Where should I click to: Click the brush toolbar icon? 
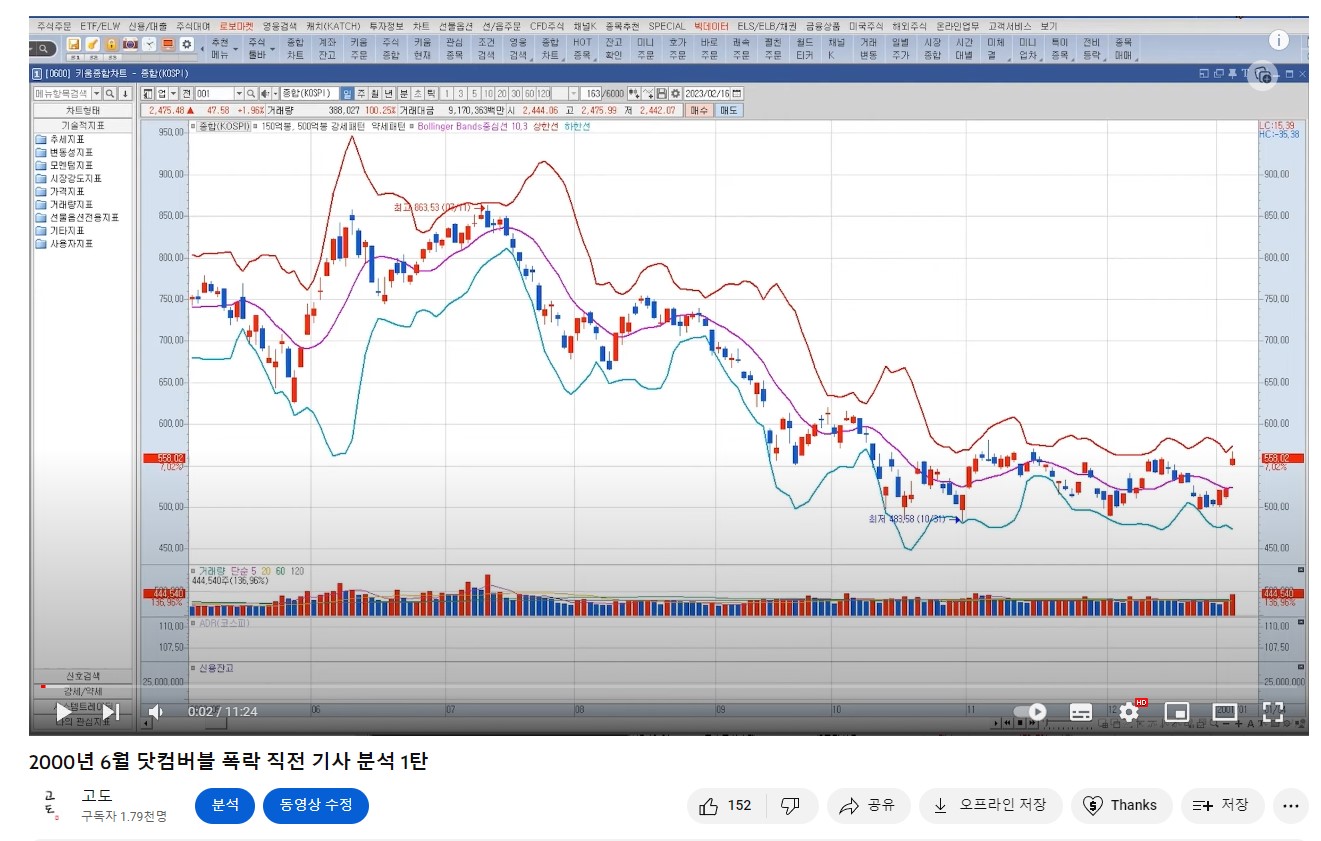point(93,44)
